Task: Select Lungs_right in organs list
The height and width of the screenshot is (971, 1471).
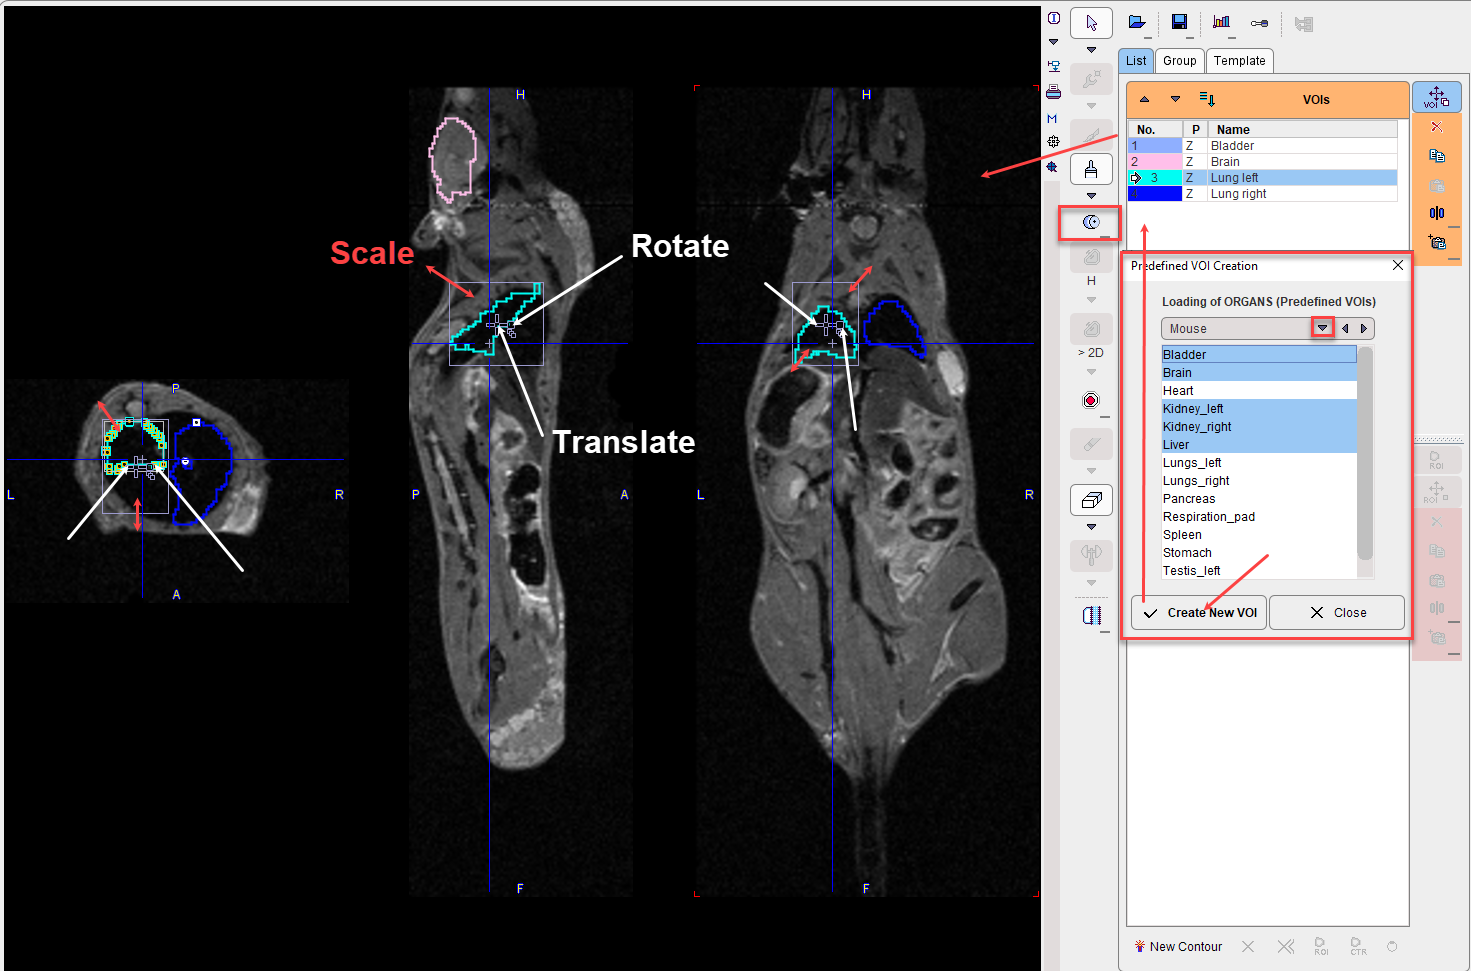Action: click(1259, 481)
